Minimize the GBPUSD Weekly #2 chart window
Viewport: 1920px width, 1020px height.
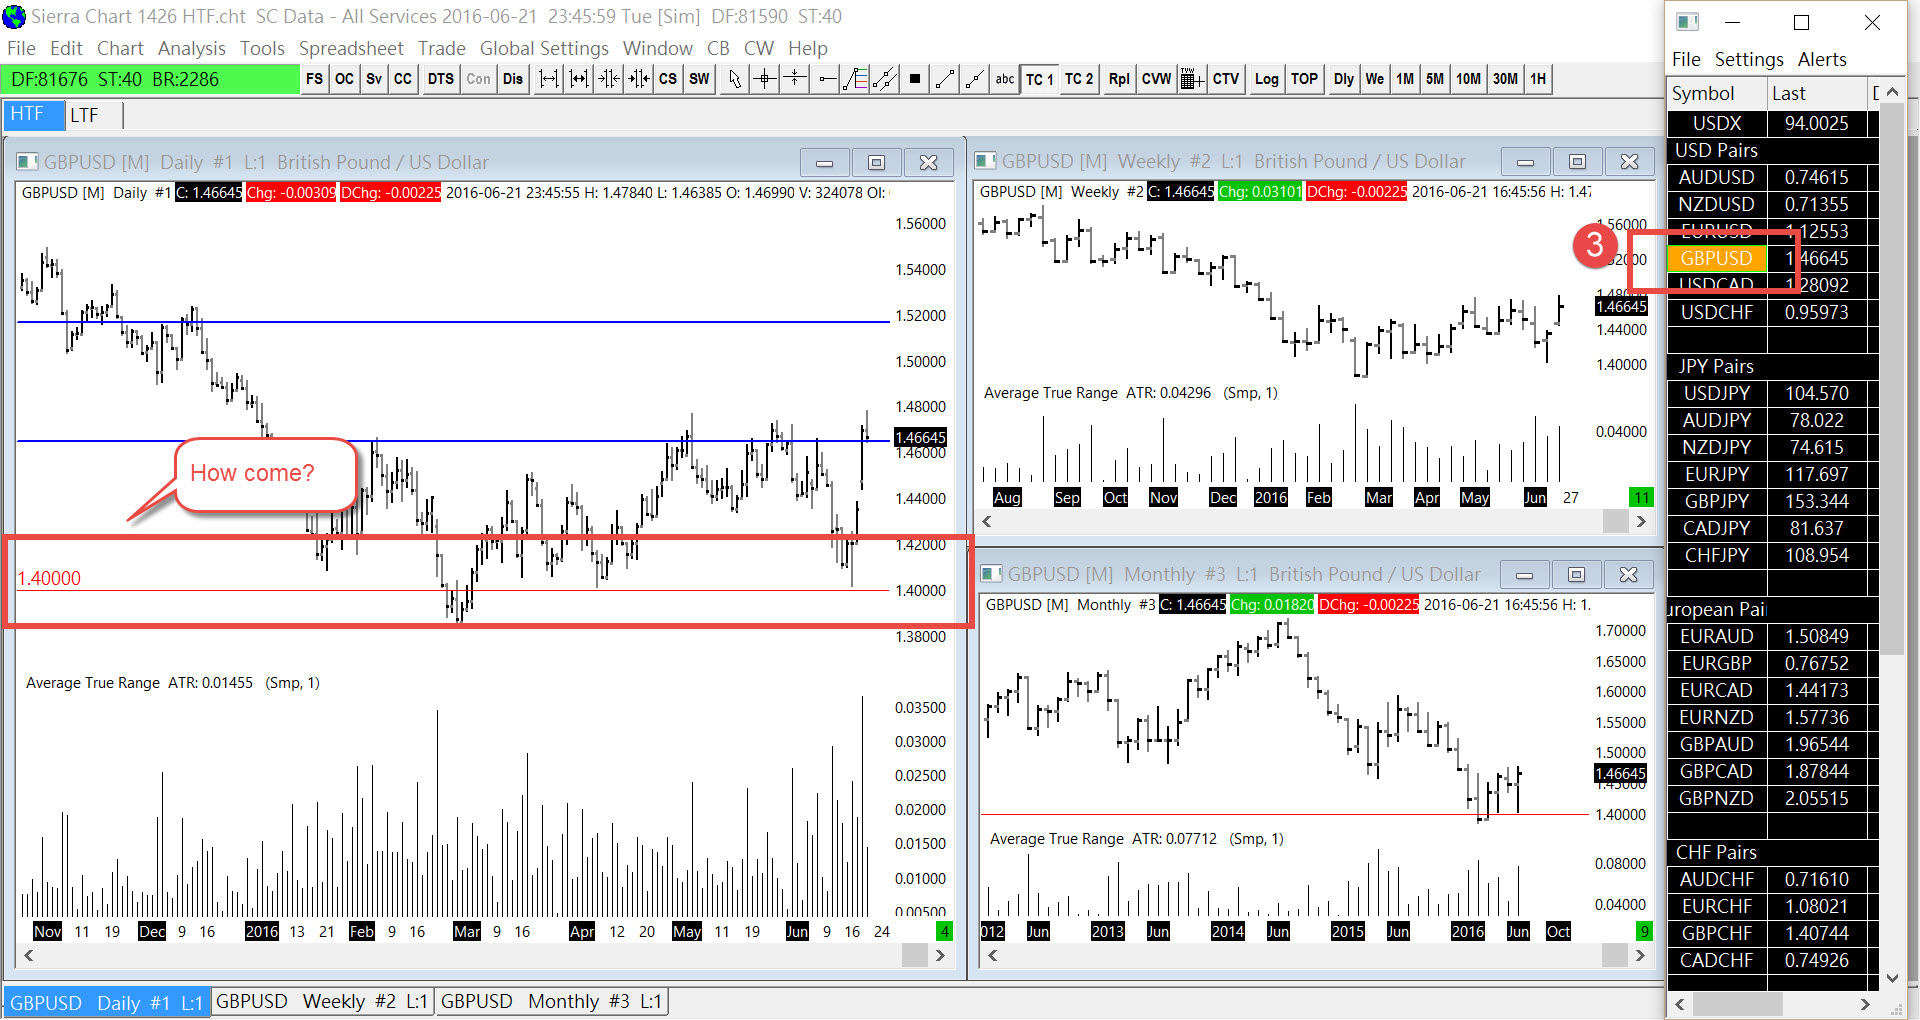click(x=1525, y=161)
